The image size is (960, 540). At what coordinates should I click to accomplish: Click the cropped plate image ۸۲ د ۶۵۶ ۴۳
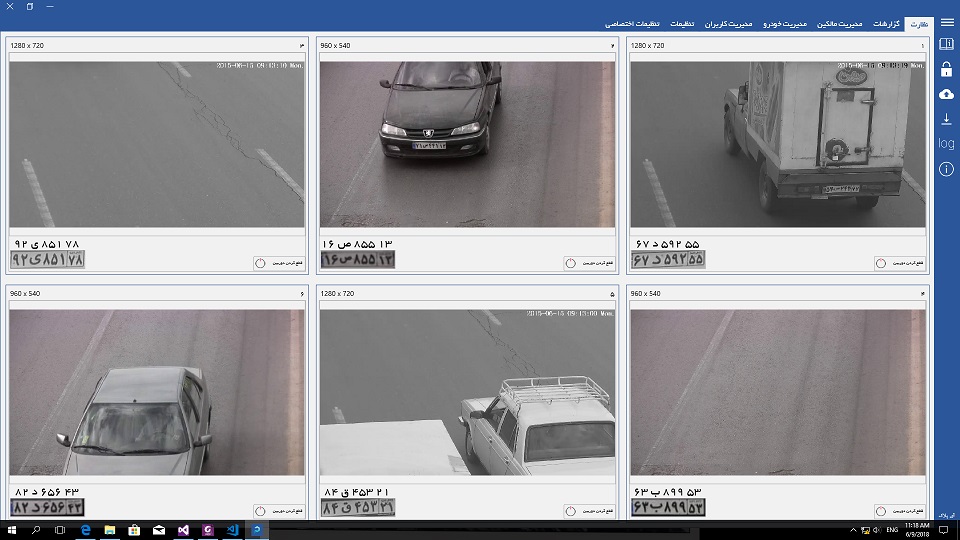point(47,508)
